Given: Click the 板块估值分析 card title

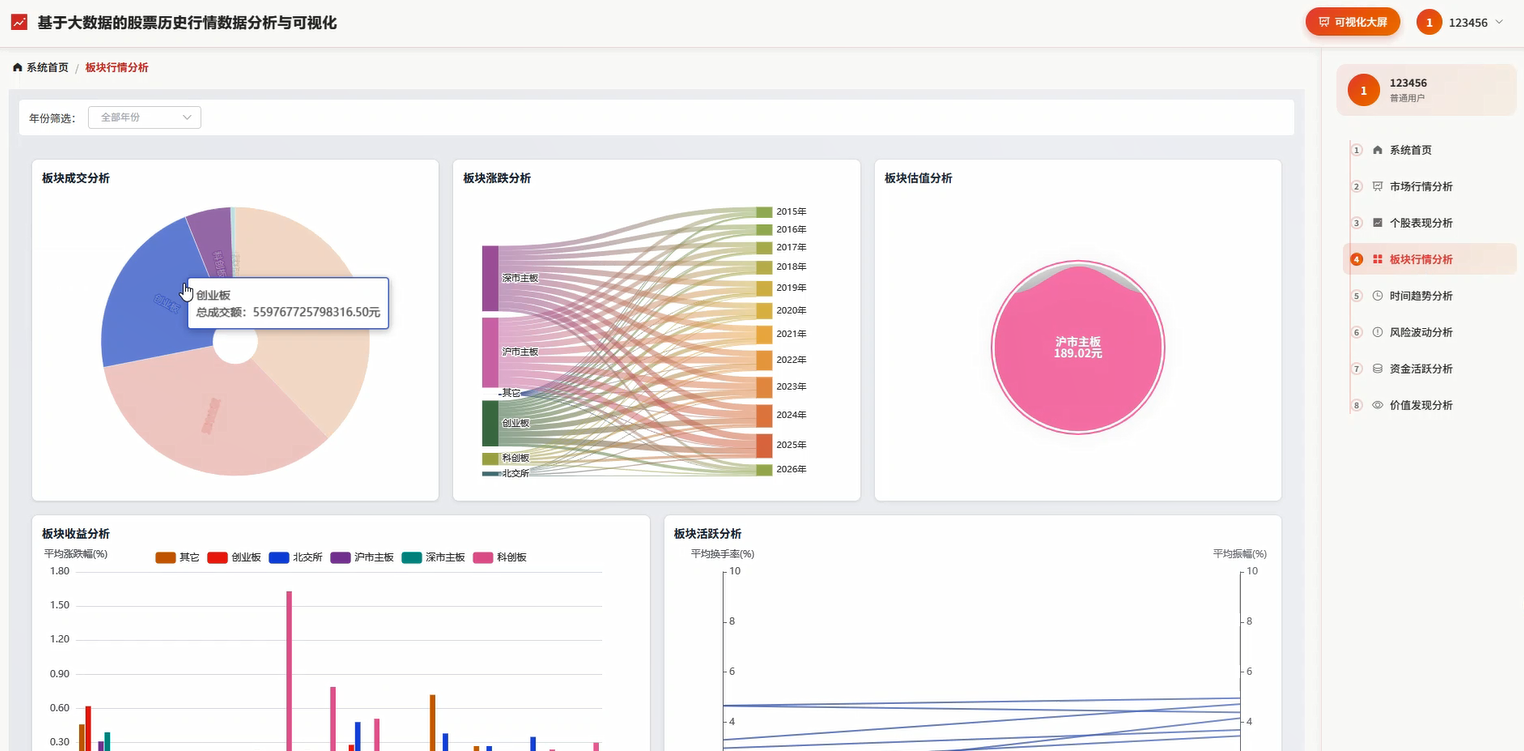Looking at the screenshot, I should [x=918, y=179].
